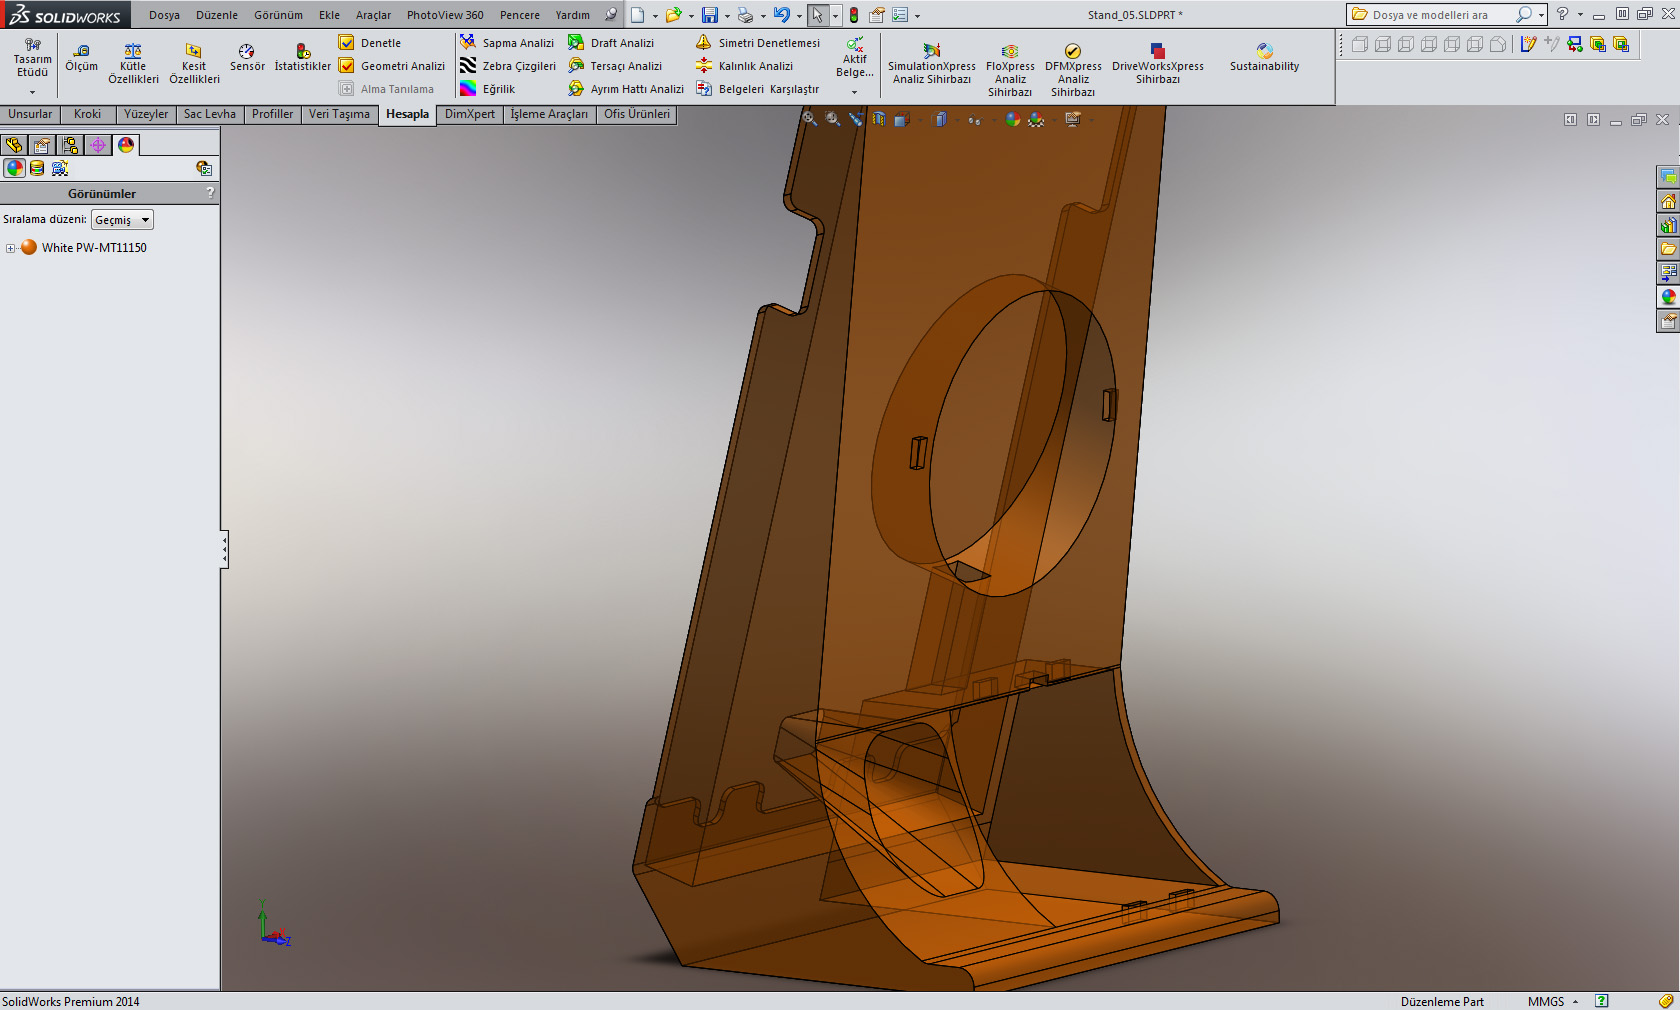
Task: Launch DriveWorksXpress Sihirbazı
Action: [x=1158, y=65]
